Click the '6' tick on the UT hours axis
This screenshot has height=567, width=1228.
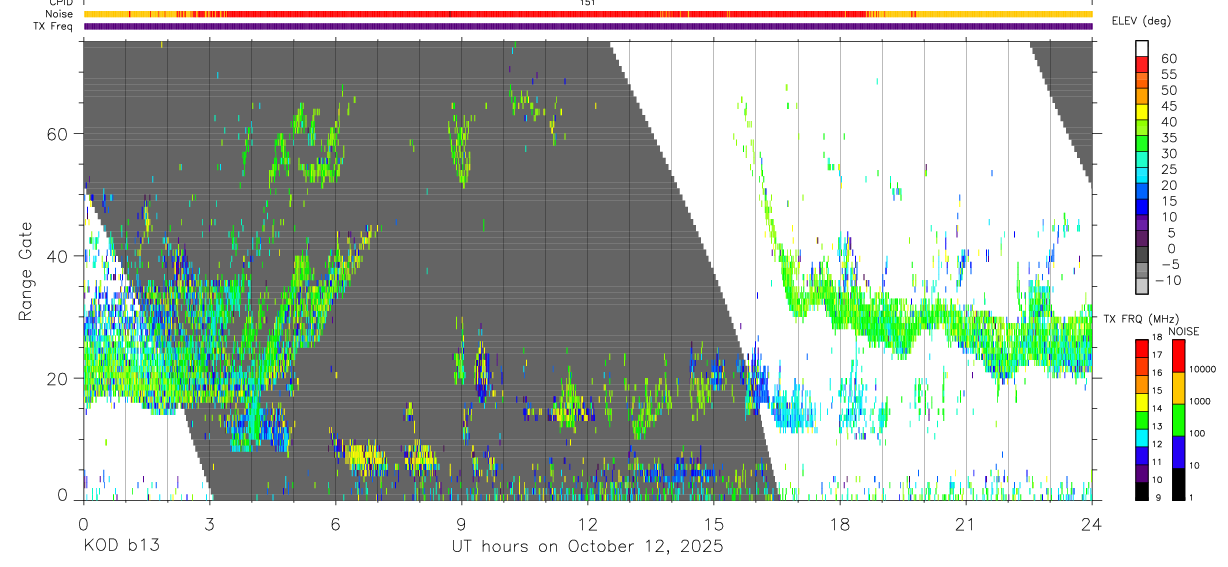point(335,524)
